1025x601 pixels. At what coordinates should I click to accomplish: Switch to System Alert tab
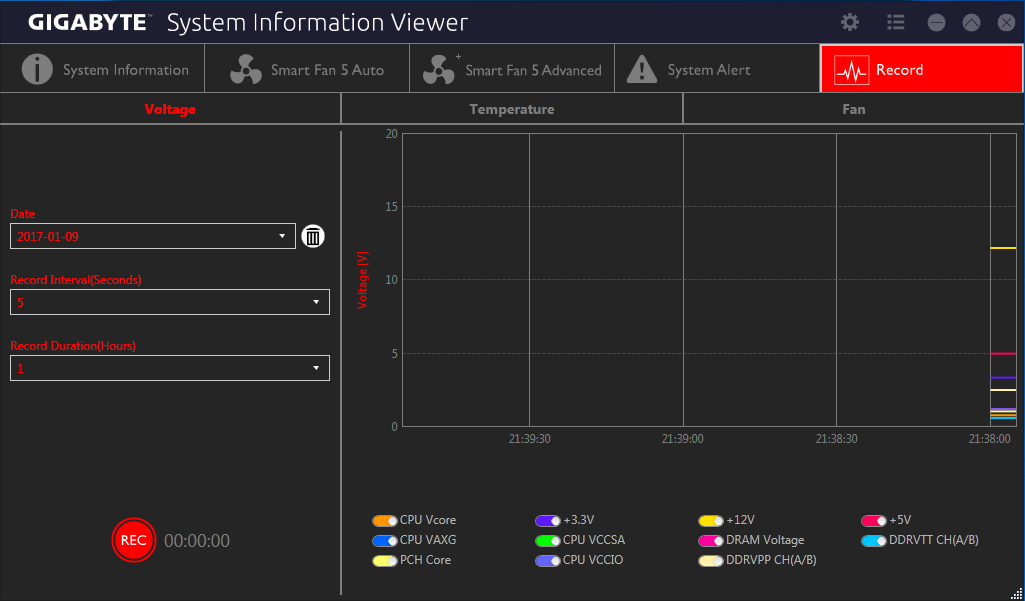(x=717, y=69)
